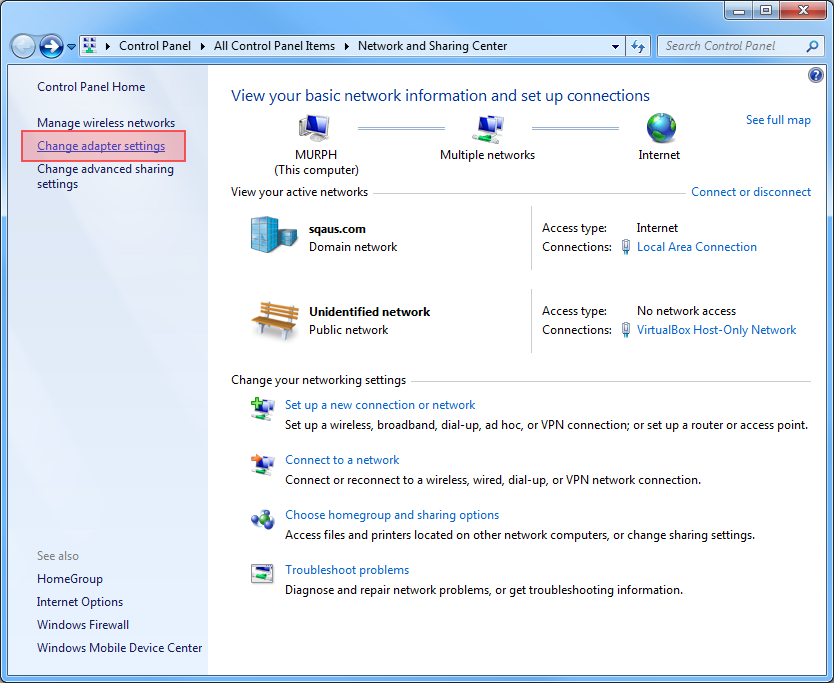
Task: Click the Multiple networks icon
Action: [x=487, y=128]
